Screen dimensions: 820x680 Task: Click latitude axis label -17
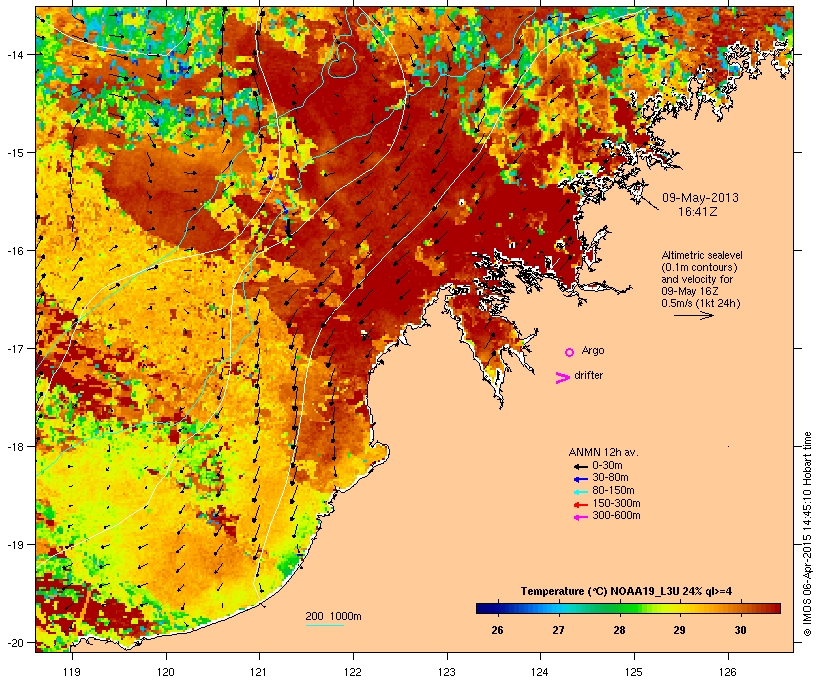[15, 348]
